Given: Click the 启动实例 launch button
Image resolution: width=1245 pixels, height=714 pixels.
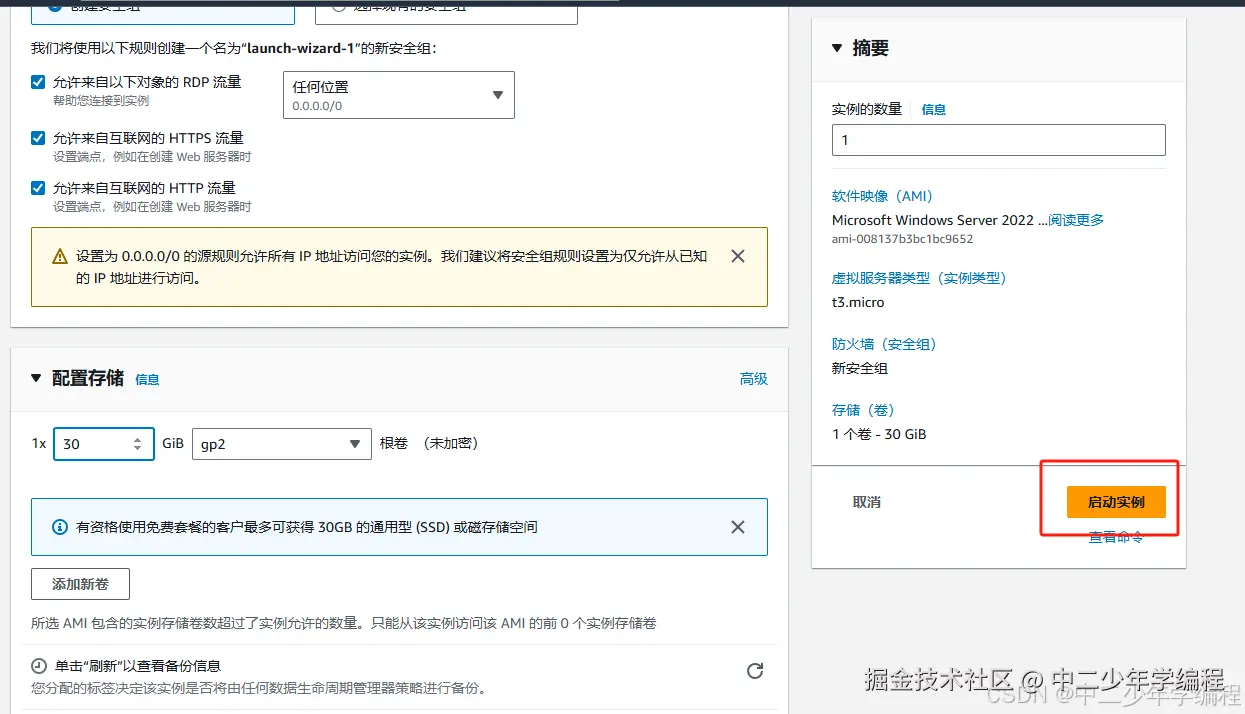Looking at the screenshot, I should 1116,502.
